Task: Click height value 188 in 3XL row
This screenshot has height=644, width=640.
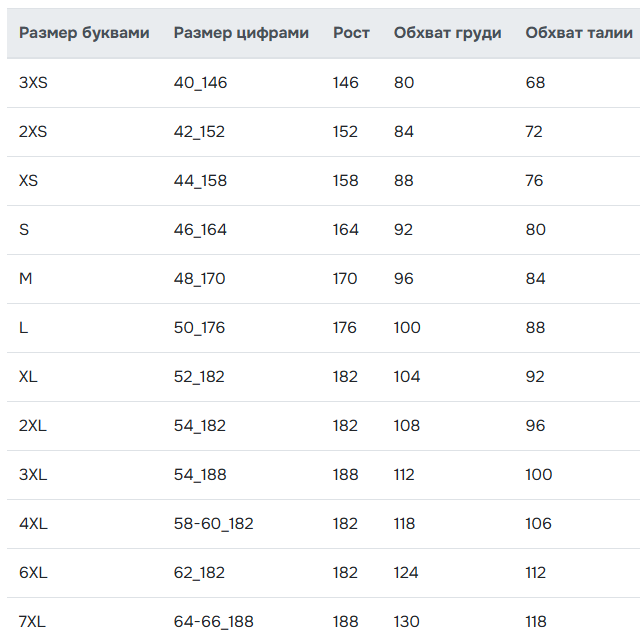Action: click(345, 475)
